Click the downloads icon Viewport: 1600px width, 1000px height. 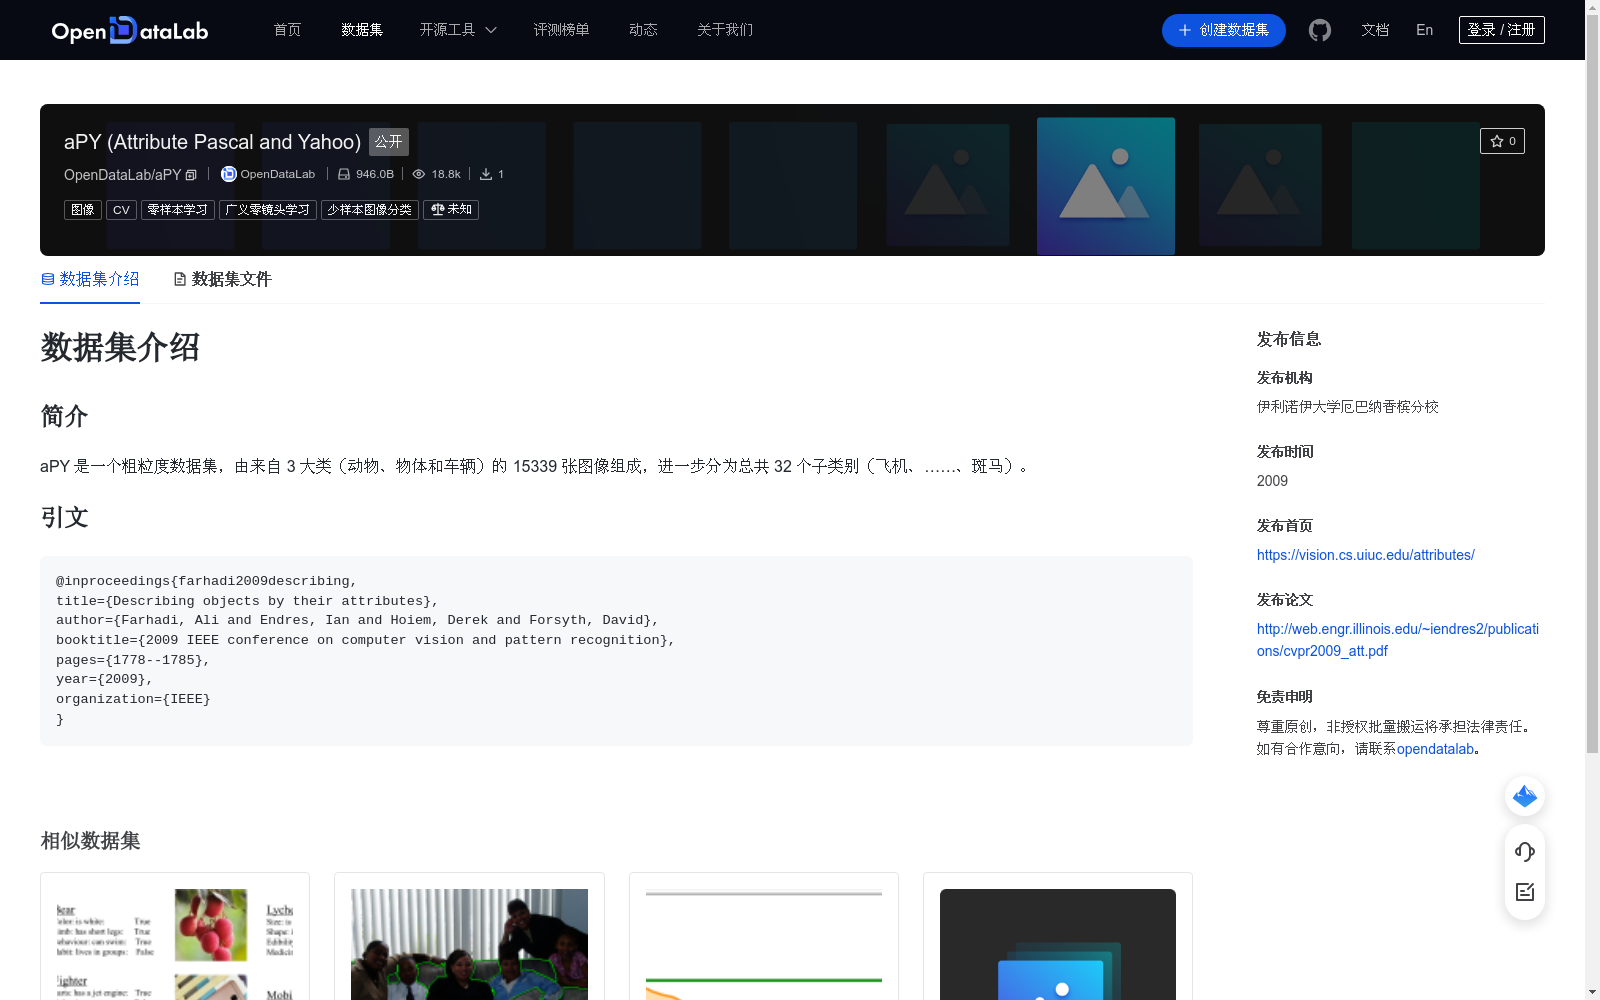click(486, 174)
